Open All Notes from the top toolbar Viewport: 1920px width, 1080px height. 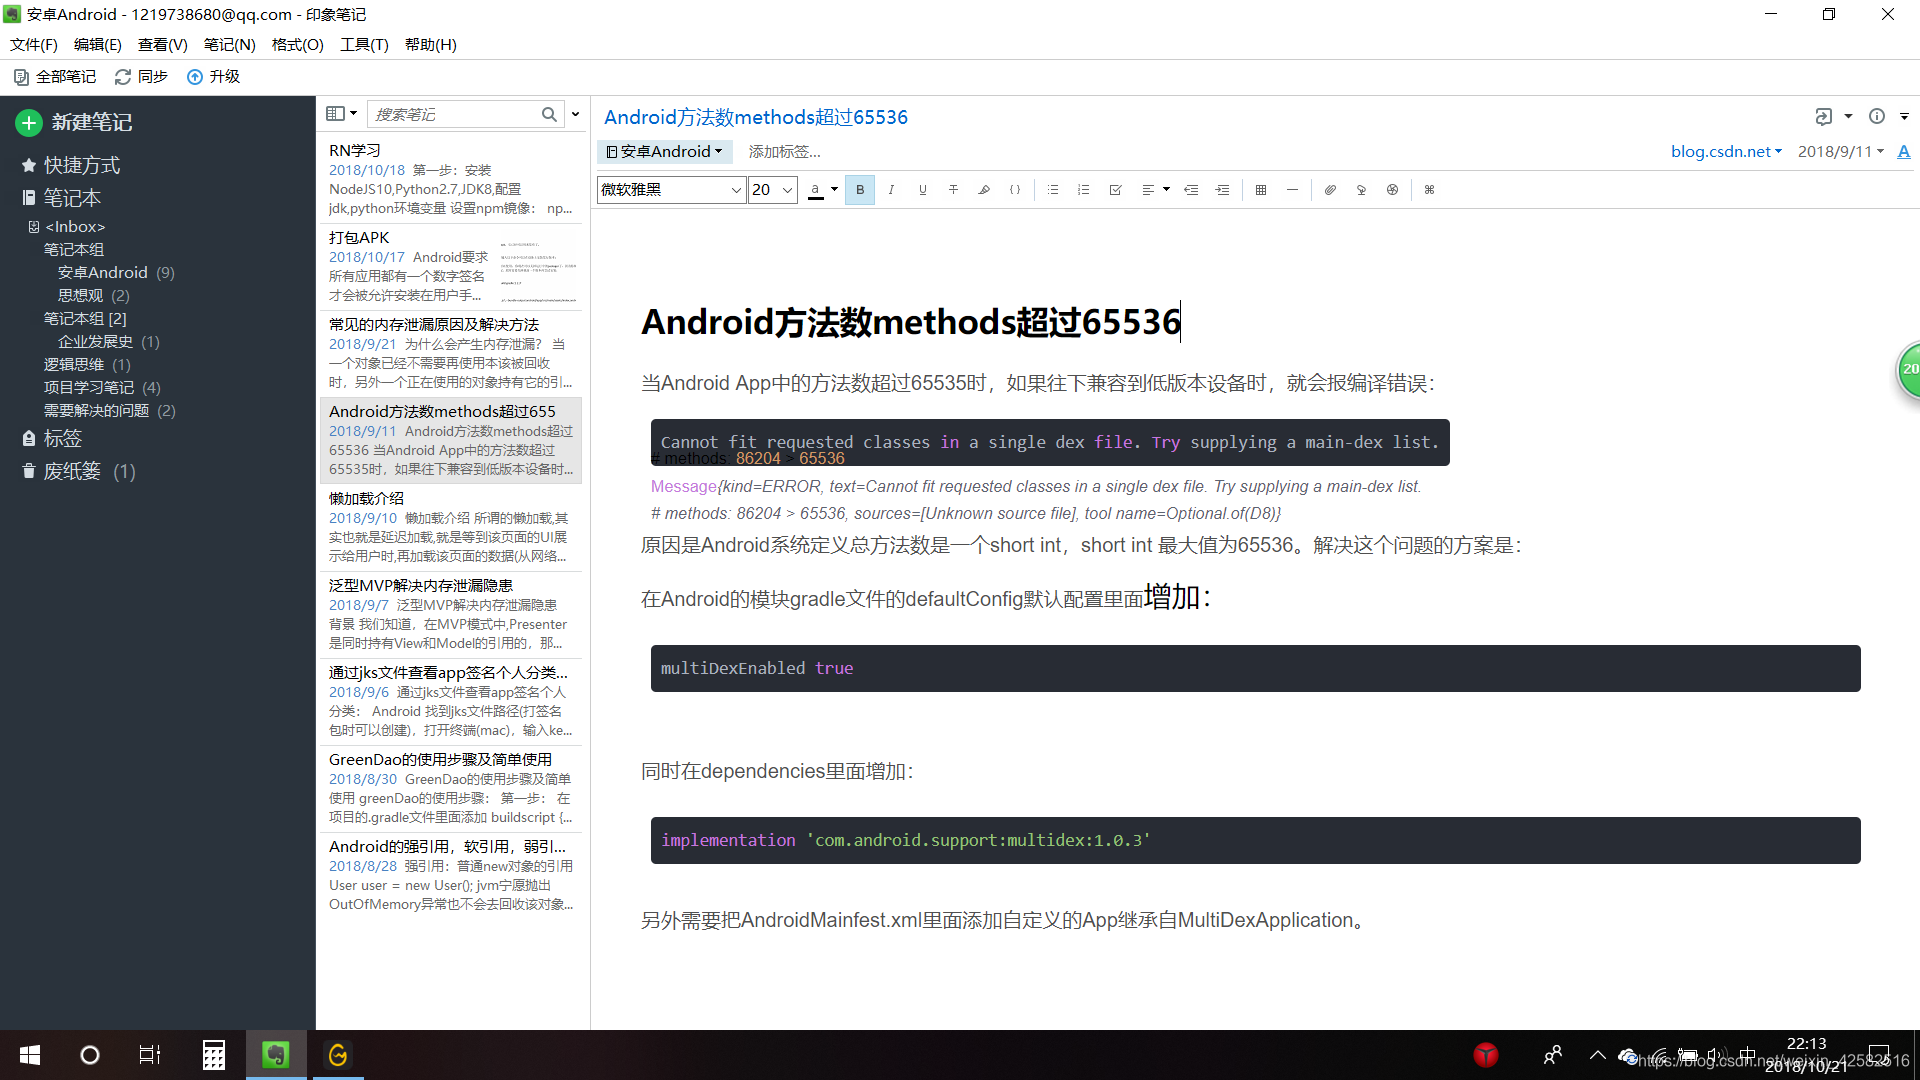coord(55,77)
